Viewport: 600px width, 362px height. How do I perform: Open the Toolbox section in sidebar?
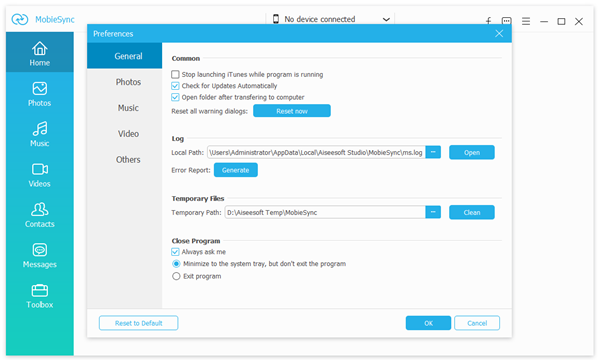click(x=40, y=296)
